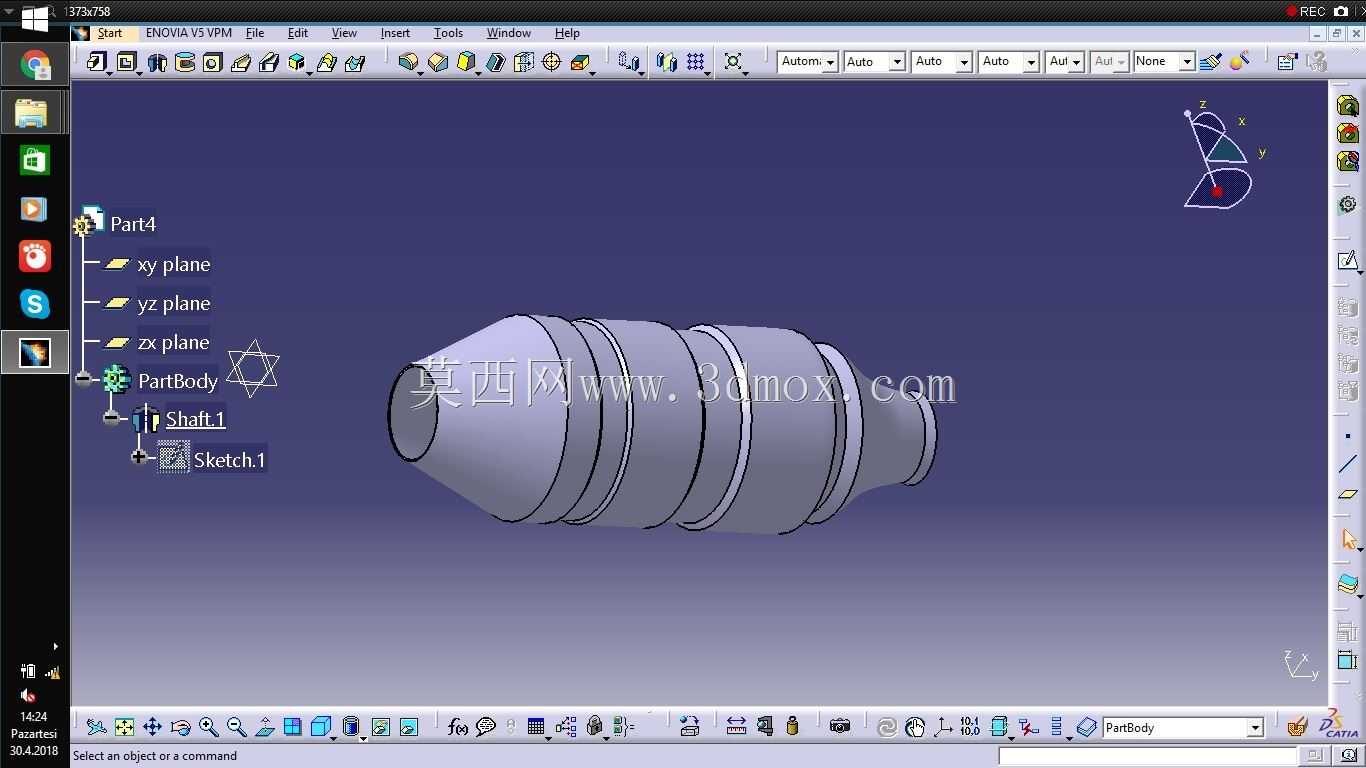Start the Rectangular Pattern tool

pos(696,62)
